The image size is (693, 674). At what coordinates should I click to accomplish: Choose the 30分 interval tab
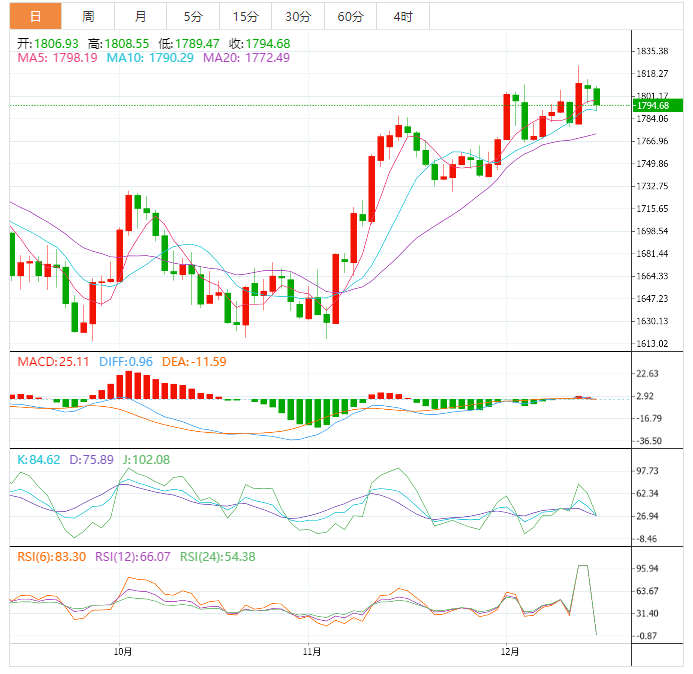coord(297,16)
